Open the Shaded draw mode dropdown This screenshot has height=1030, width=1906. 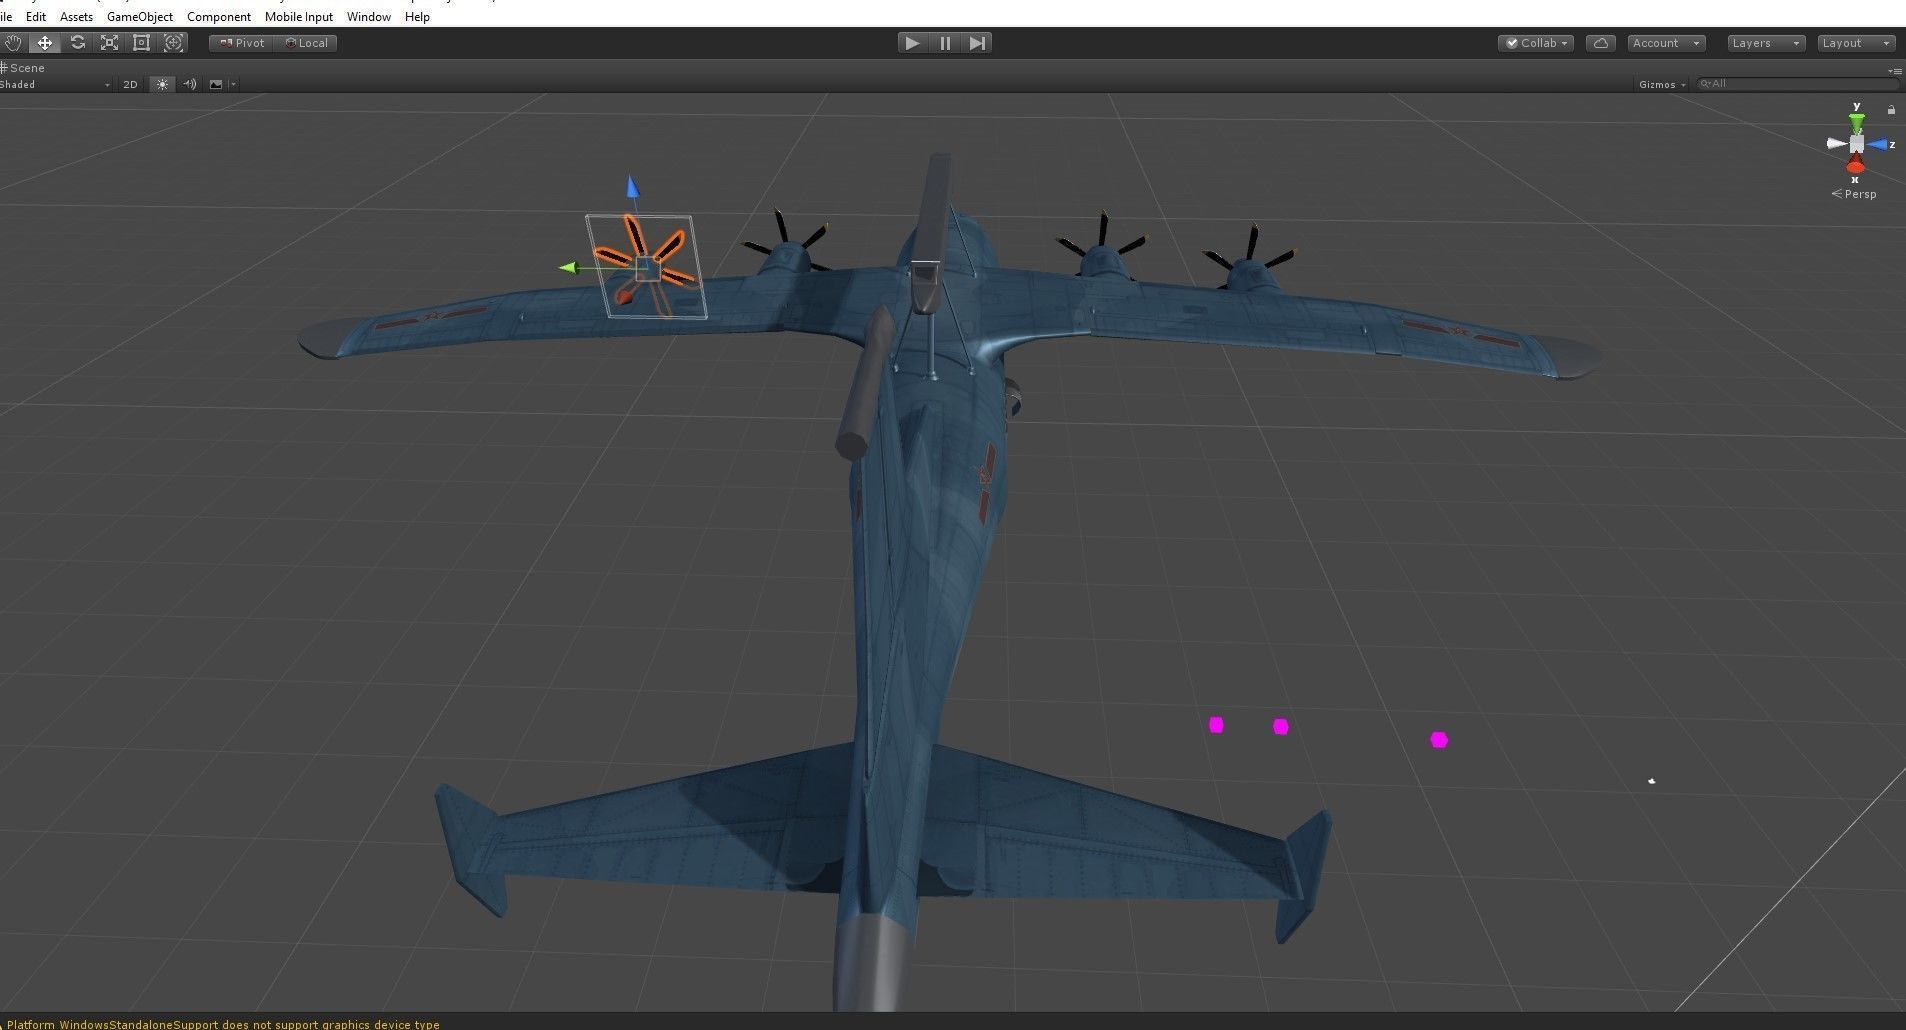(x=56, y=85)
